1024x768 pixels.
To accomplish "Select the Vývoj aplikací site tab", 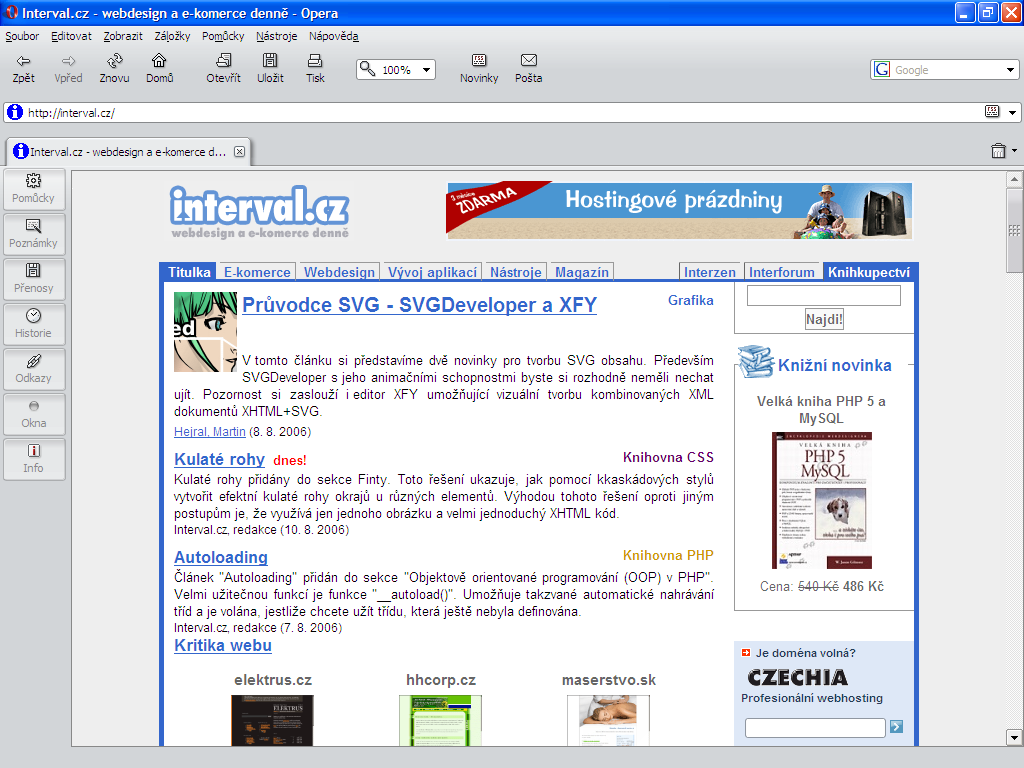I will pos(432,272).
